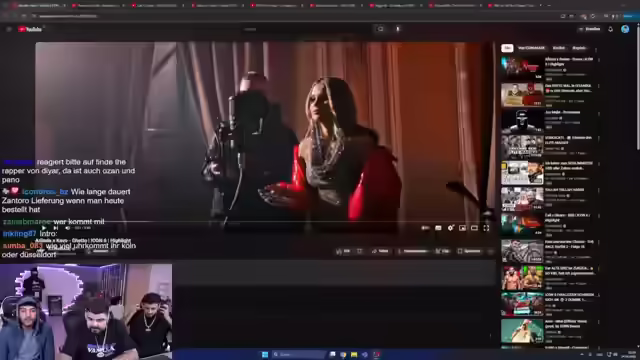Image resolution: width=640 pixels, height=360 pixels.
Task: Like the video with thumbs-up
Action: click(343, 251)
